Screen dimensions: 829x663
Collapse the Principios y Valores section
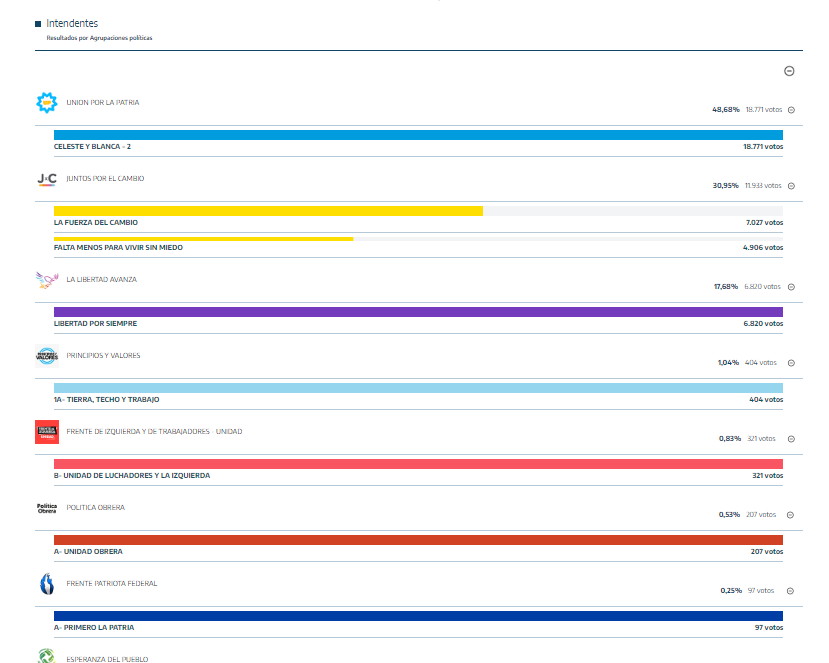791,363
